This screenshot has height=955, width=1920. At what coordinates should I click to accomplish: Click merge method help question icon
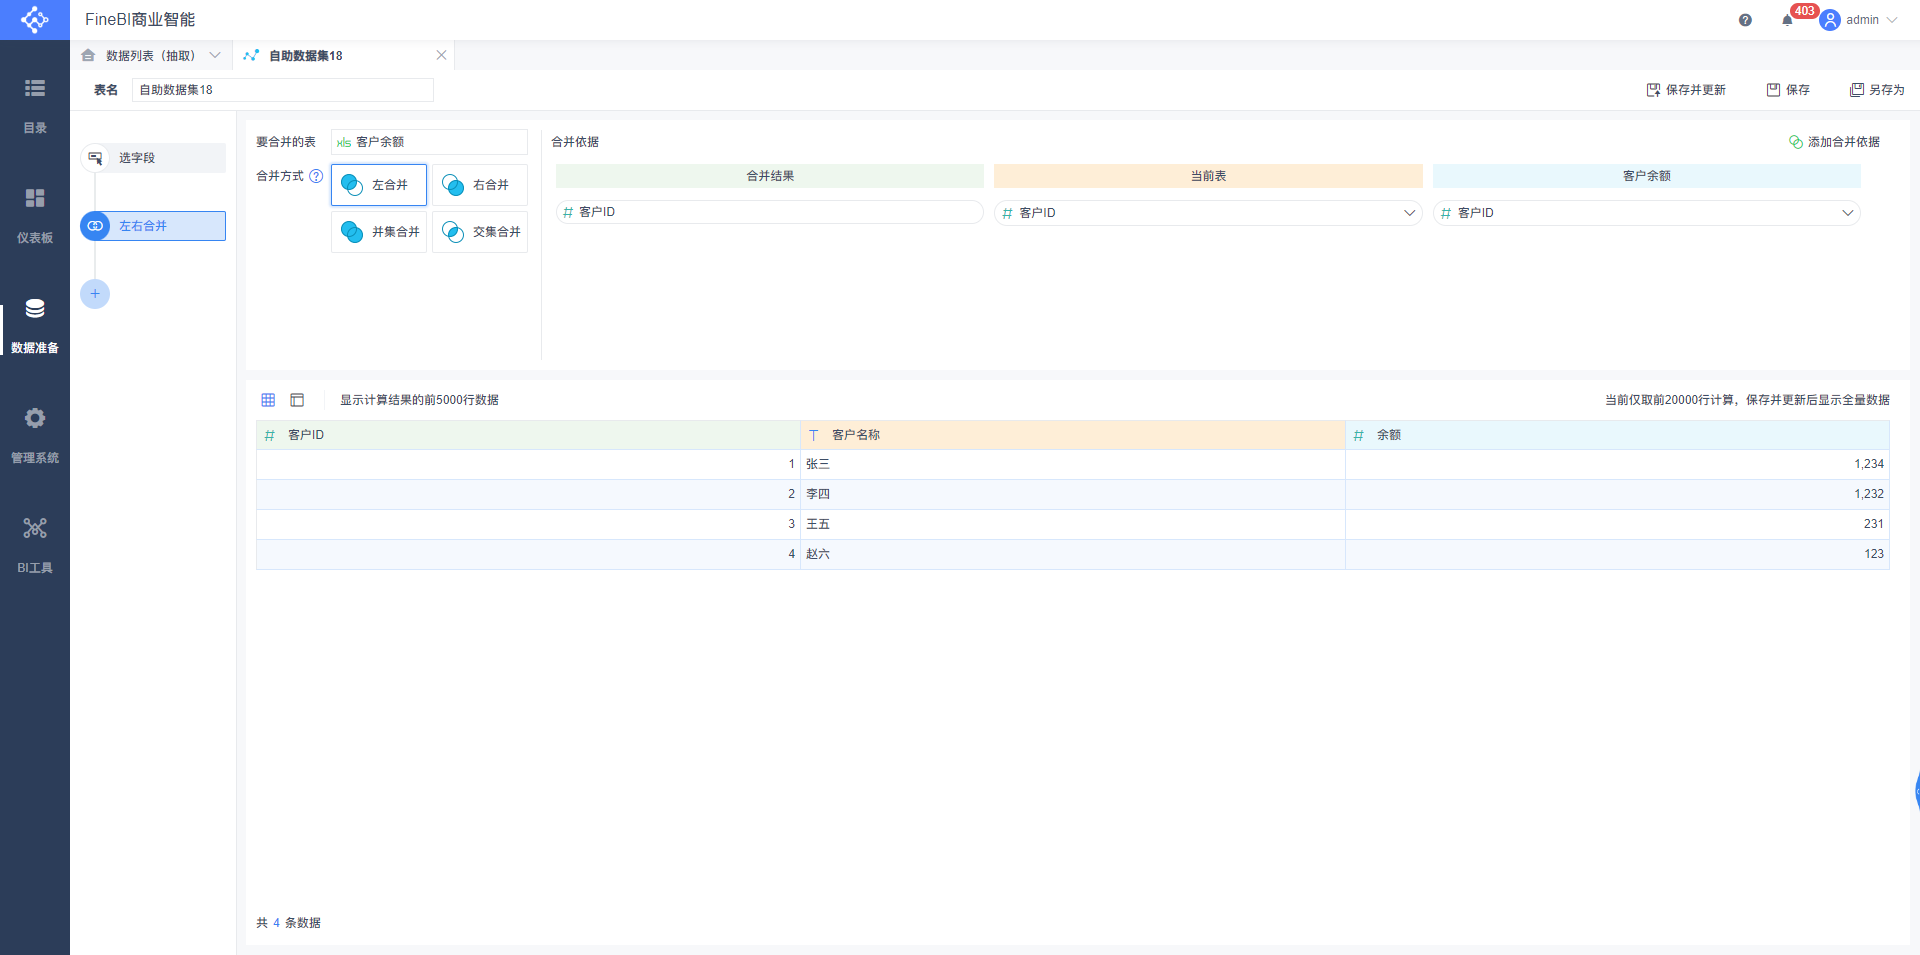pos(316,176)
